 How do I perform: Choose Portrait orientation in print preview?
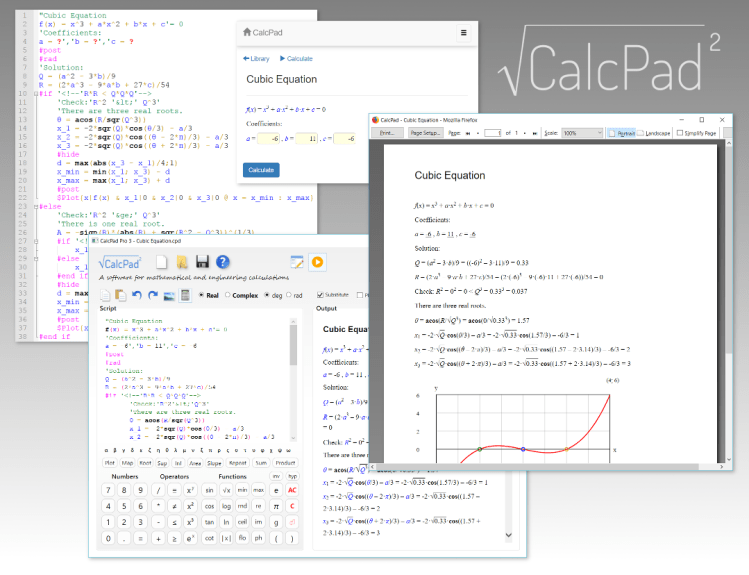point(621,133)
